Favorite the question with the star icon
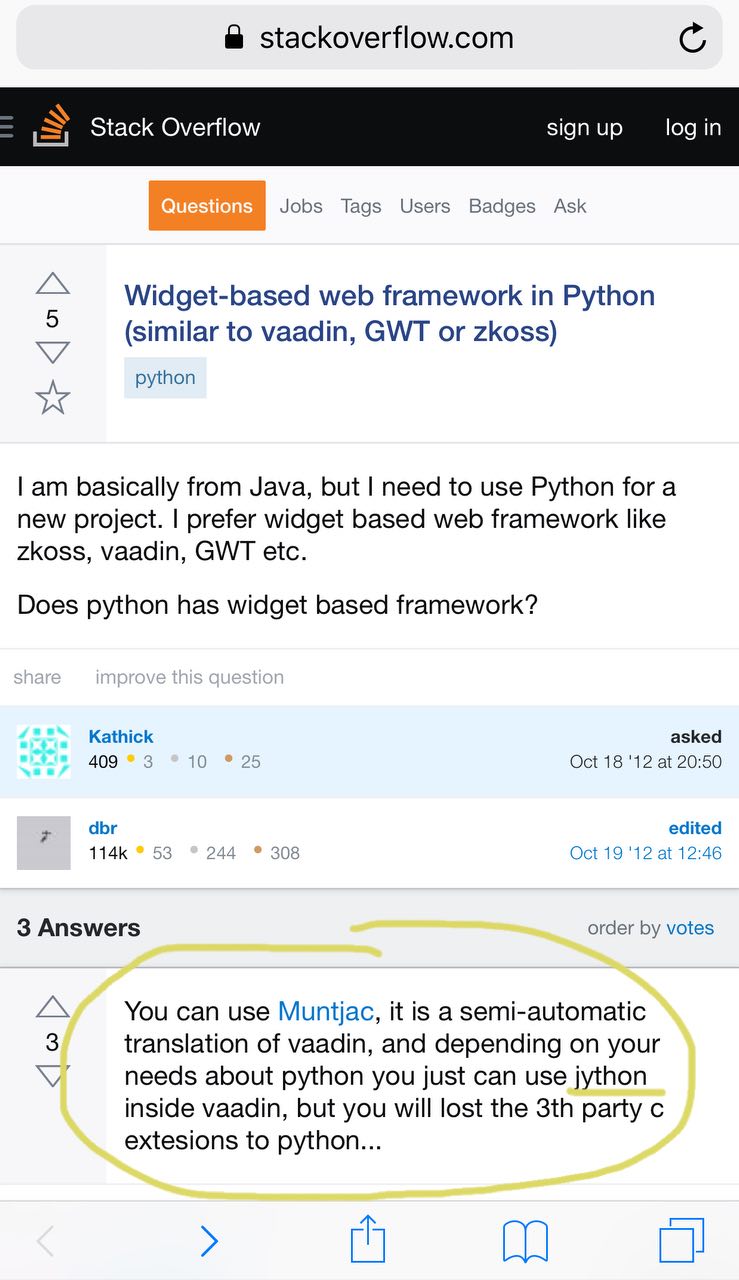The height and width of the screenshot is (1280, 739). 52,397
